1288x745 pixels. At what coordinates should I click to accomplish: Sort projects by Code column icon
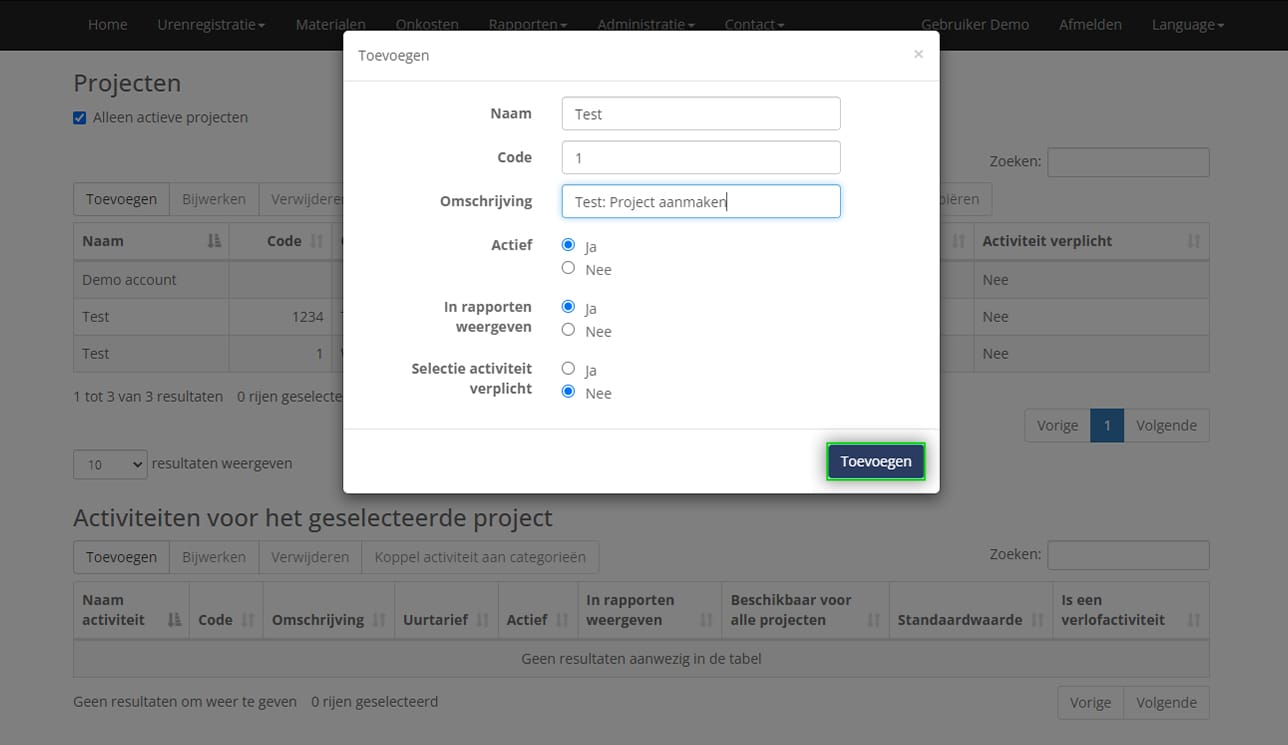[317, 241]
